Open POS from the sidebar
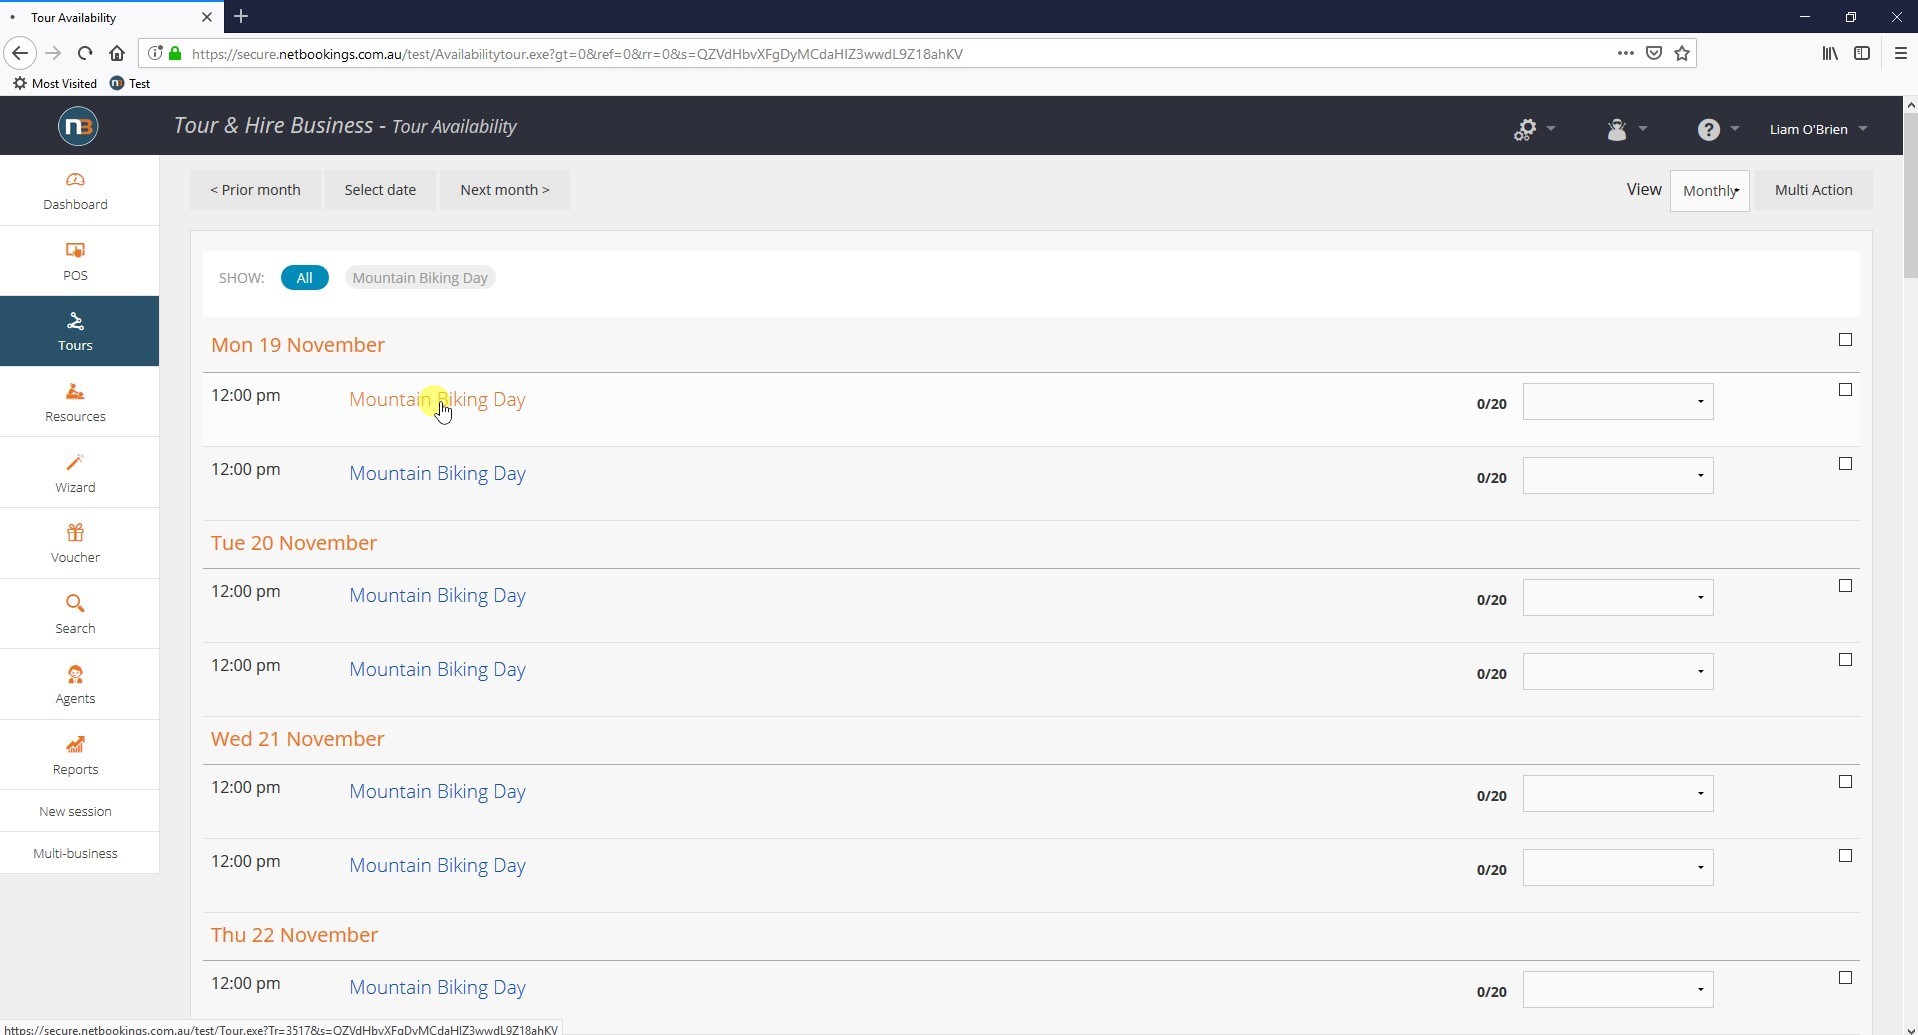This screenshot has height=1035, width=1918. click(75, 261)
